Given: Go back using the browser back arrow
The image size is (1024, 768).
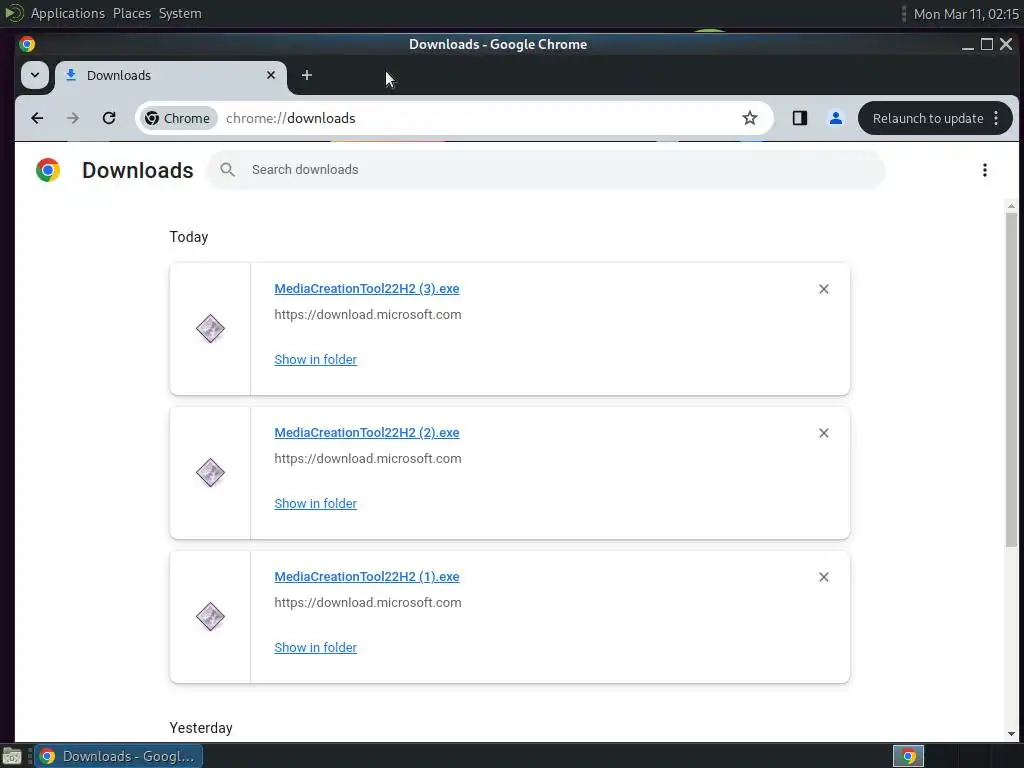Looking at the screenshot, I should point(37,118).
